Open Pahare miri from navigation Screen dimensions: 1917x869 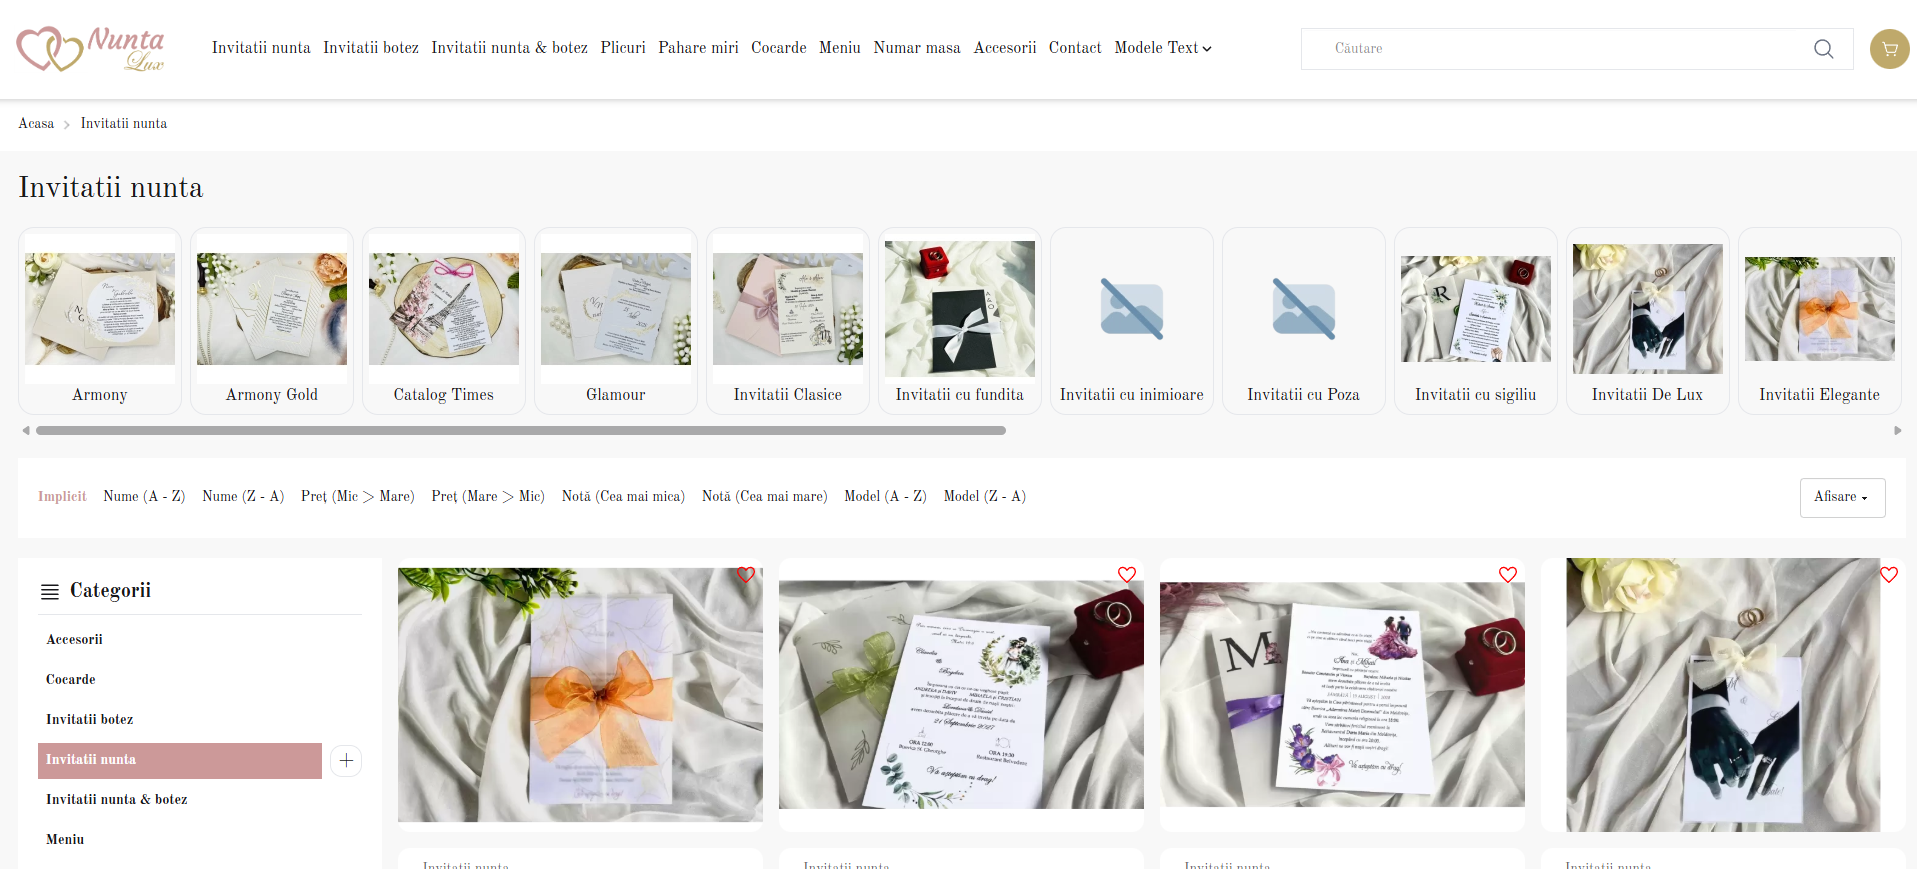(698, 48)
